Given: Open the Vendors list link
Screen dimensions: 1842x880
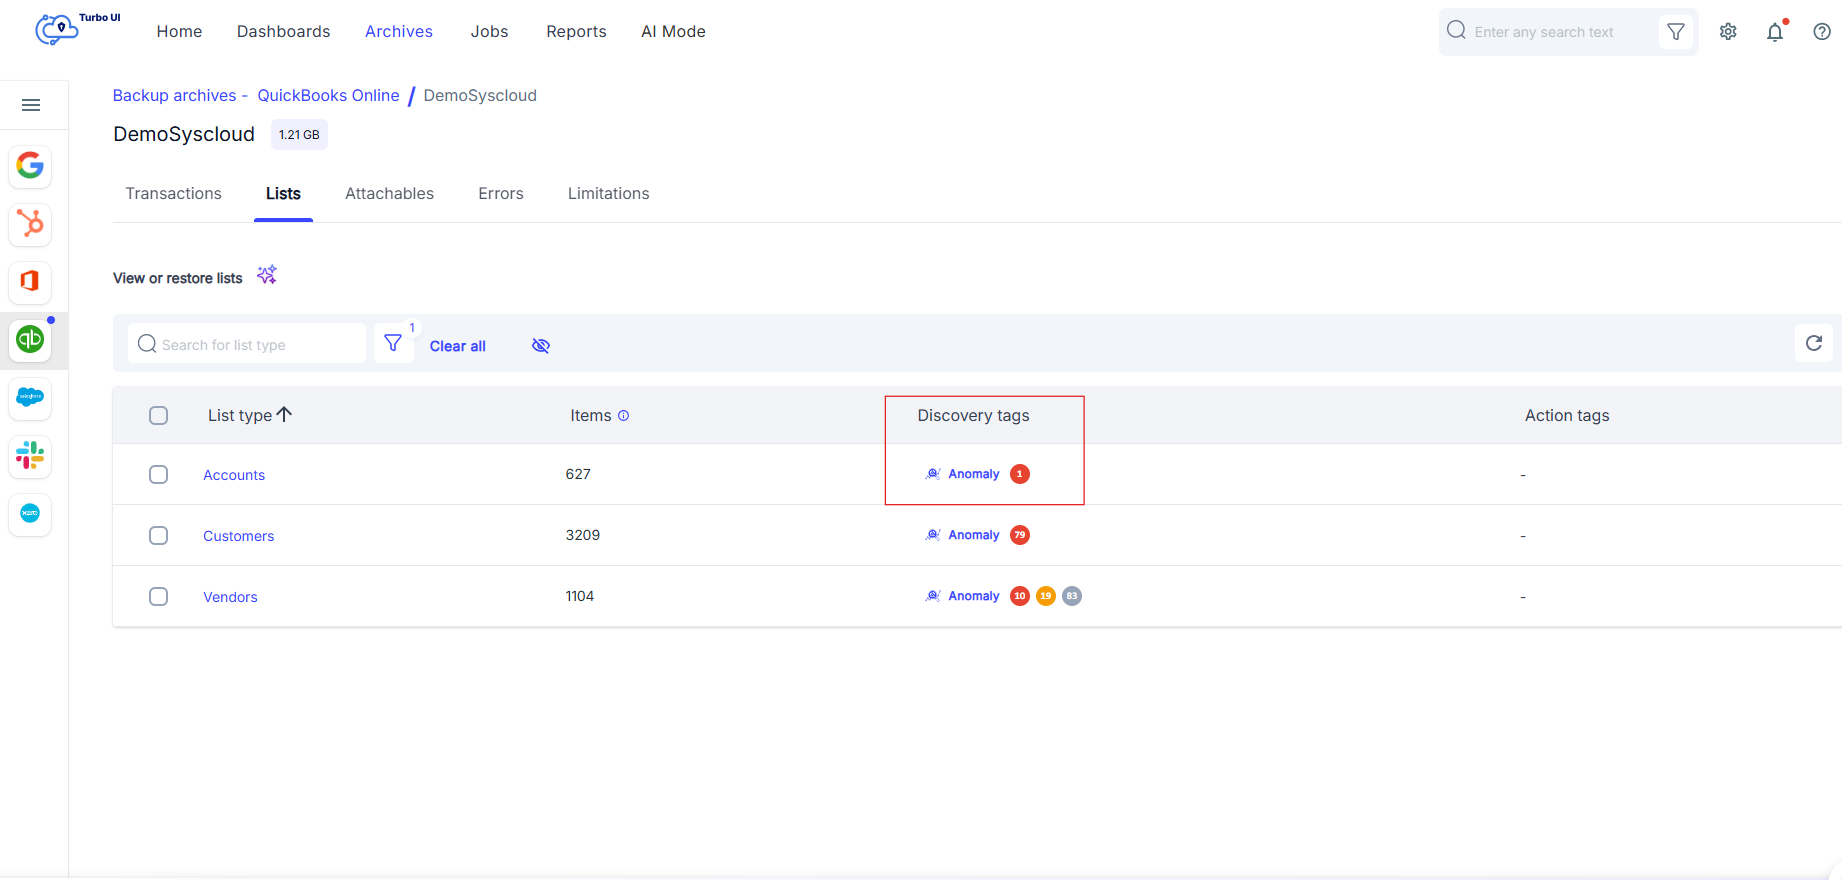Looking at the screenshot, I should [x=230, y=597].
